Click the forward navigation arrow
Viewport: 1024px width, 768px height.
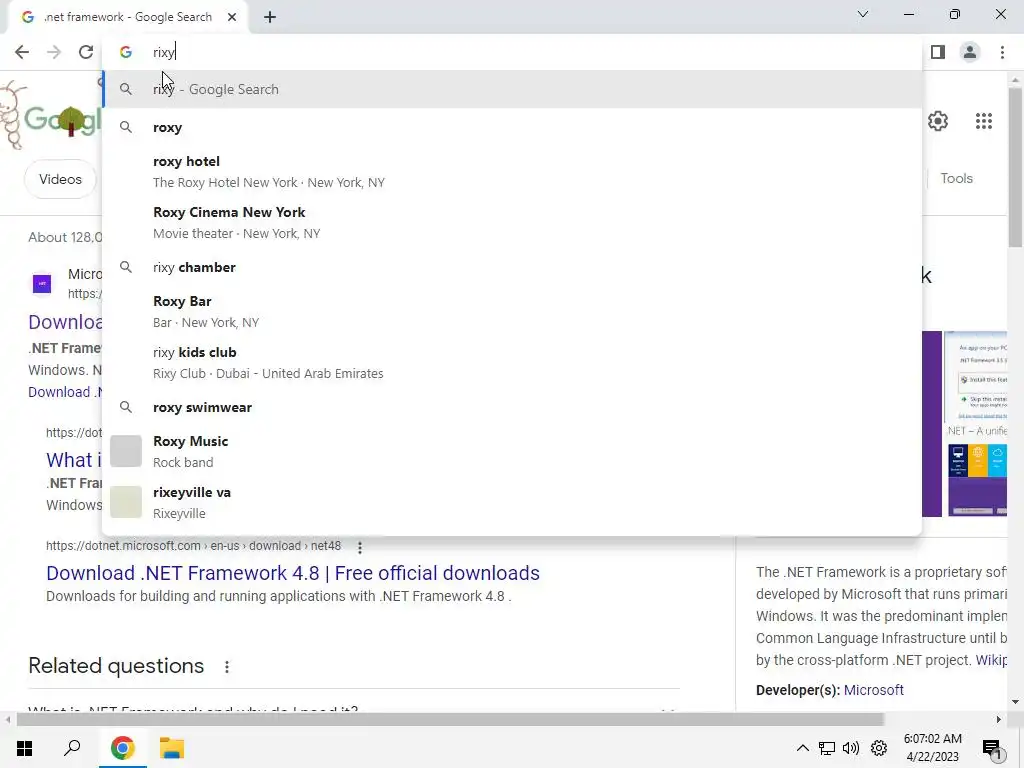pos(54,52)
